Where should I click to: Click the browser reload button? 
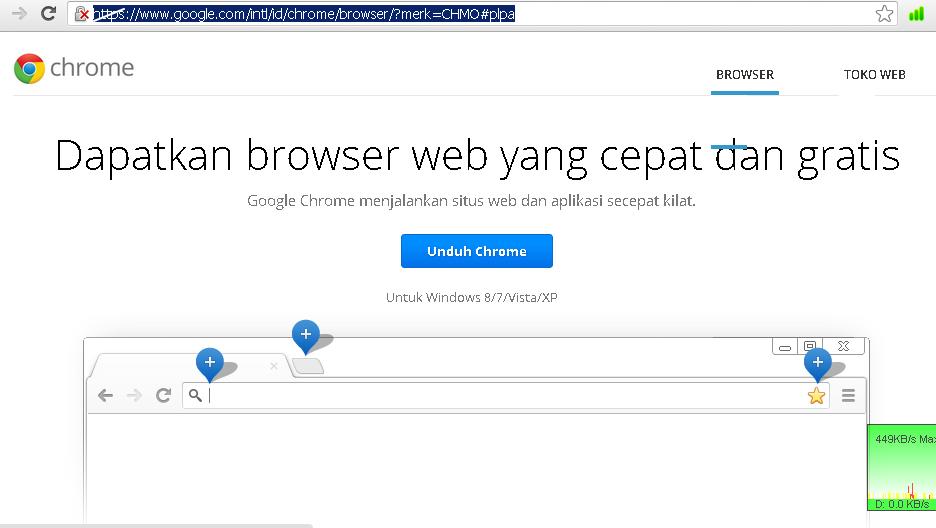coord(48,13)
